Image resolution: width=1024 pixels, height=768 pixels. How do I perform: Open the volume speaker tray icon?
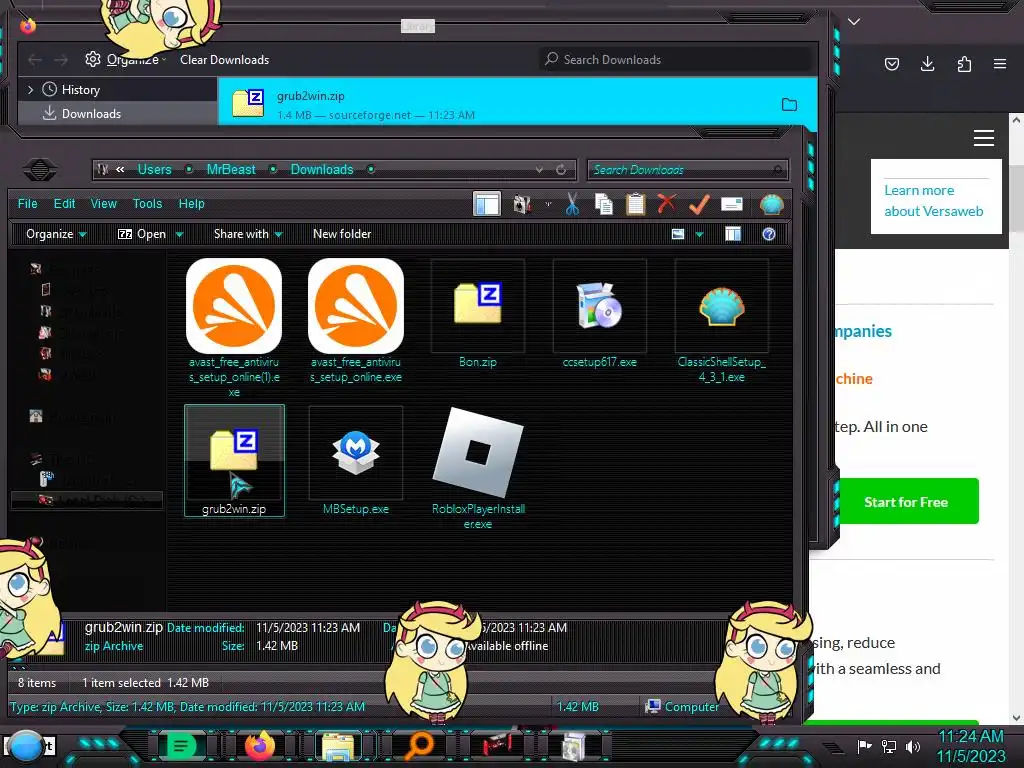click(x=913, y=746)
